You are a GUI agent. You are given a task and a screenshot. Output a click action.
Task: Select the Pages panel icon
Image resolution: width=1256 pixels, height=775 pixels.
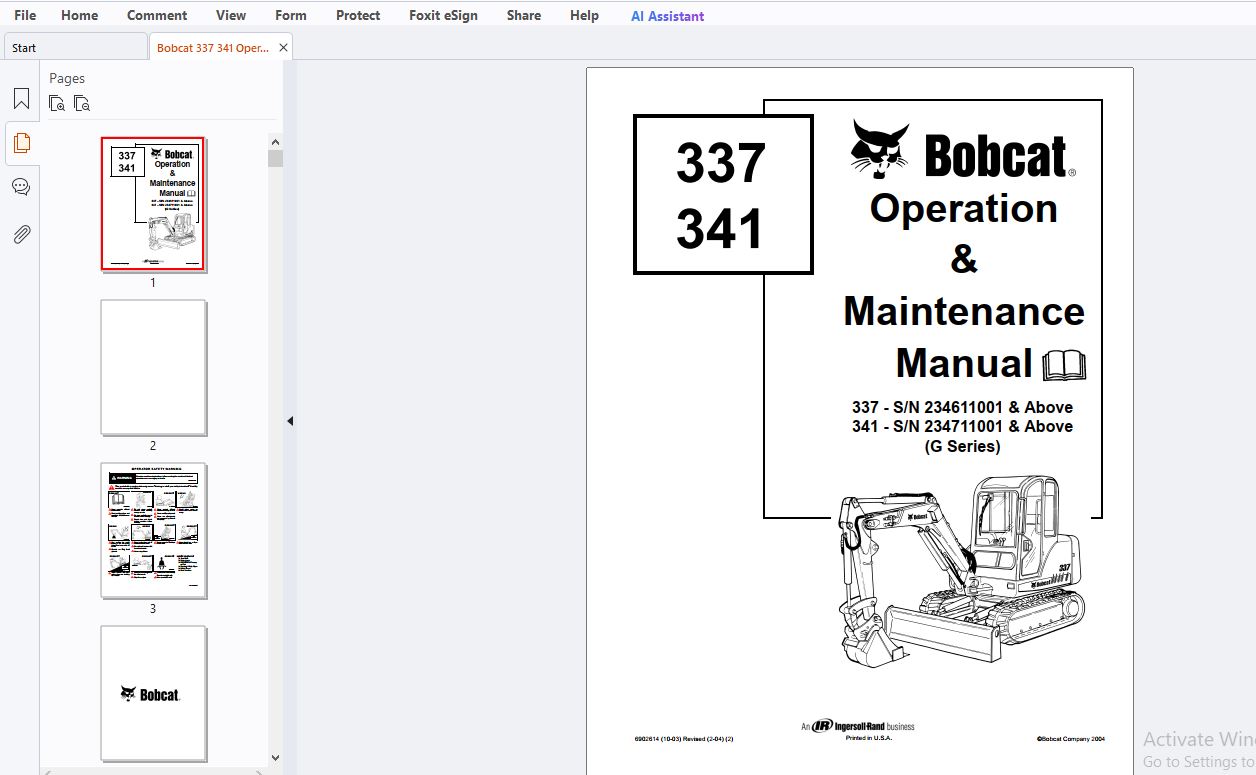[x=21, y=143]
